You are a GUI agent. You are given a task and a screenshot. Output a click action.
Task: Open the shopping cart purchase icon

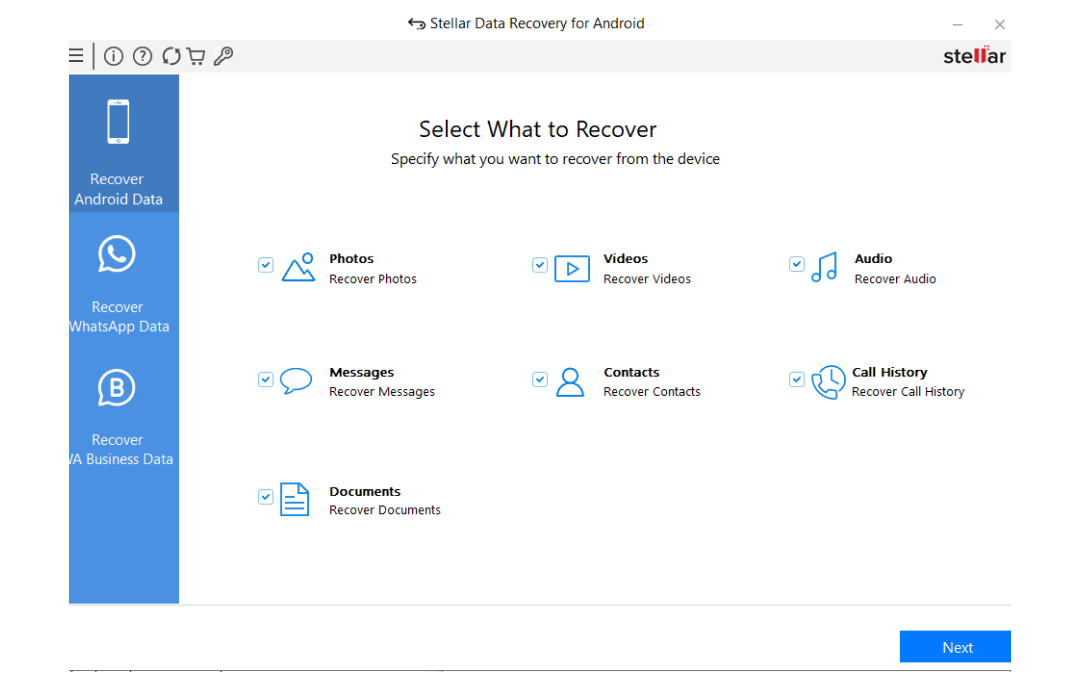pyautogui.click(x=195, y=56)
